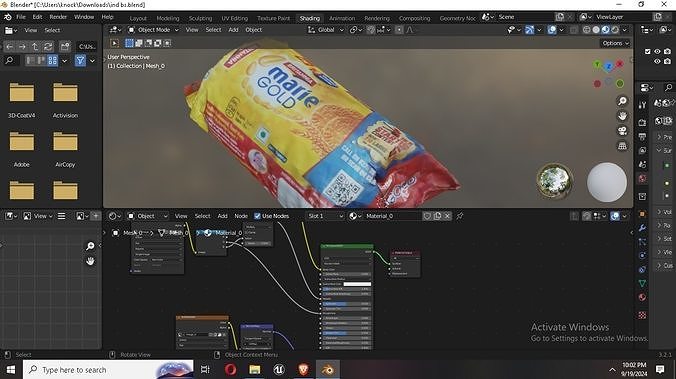Click the viewport pan hand gizmo
Screen dimensions: 676x379
coord(622,116)
